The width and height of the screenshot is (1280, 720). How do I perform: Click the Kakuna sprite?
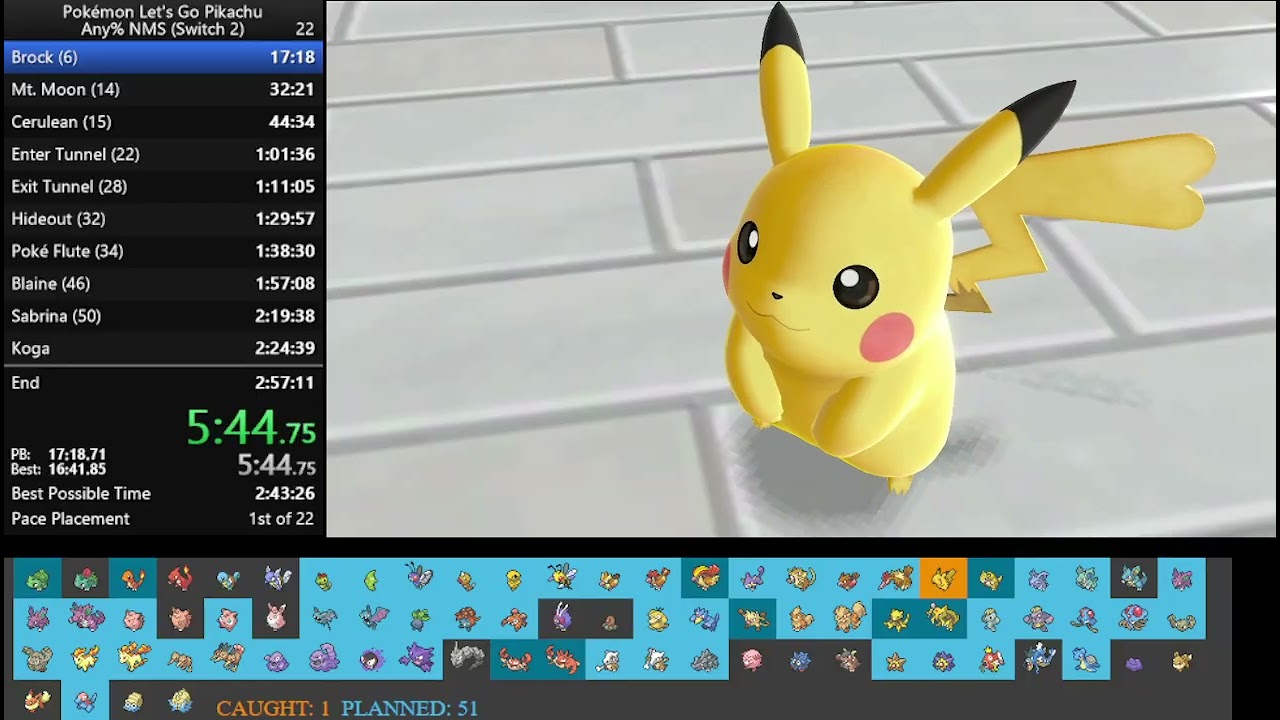coord(515,579)
